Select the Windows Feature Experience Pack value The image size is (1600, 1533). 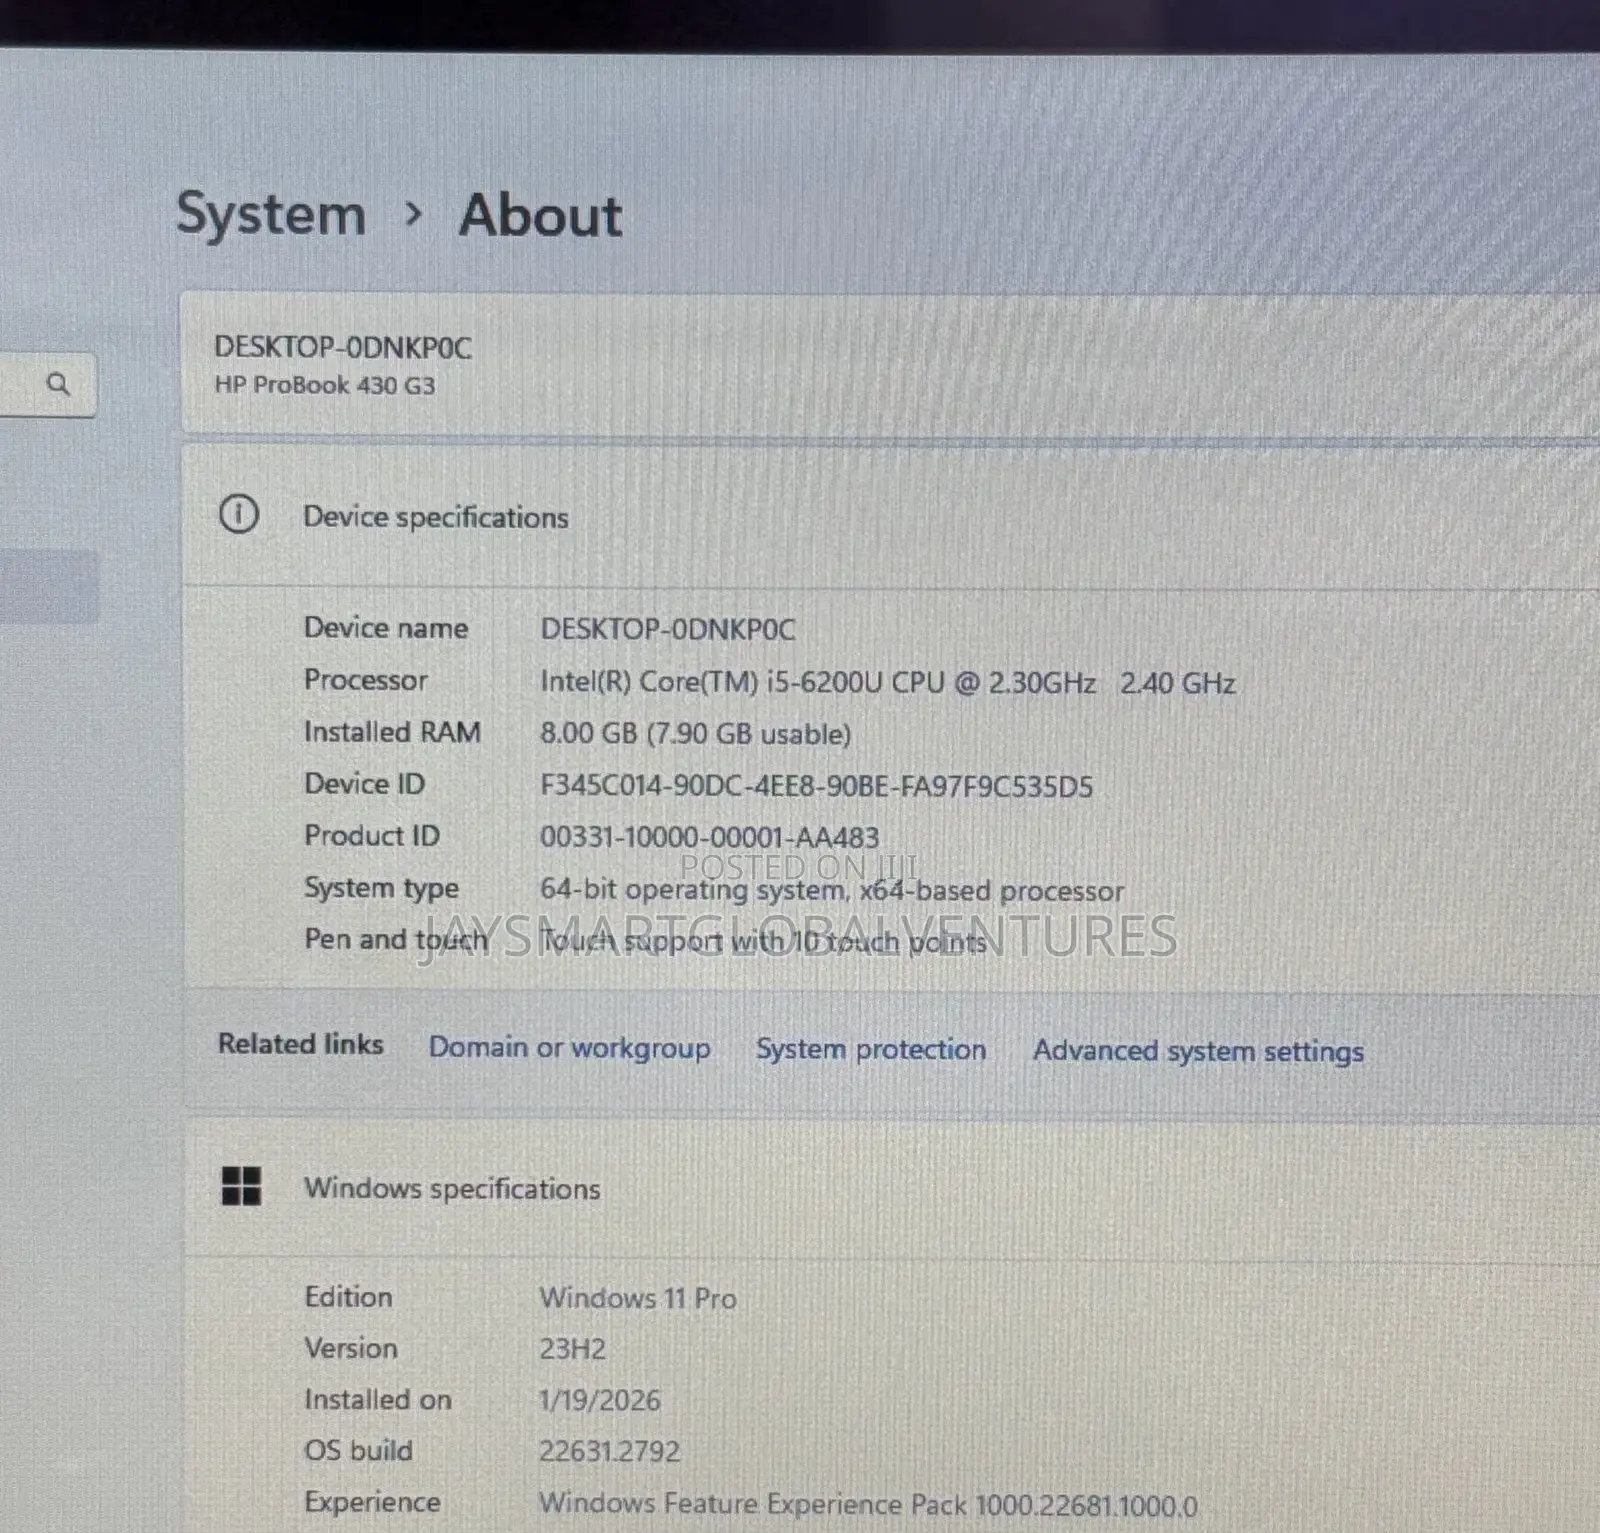[868, 1504]
